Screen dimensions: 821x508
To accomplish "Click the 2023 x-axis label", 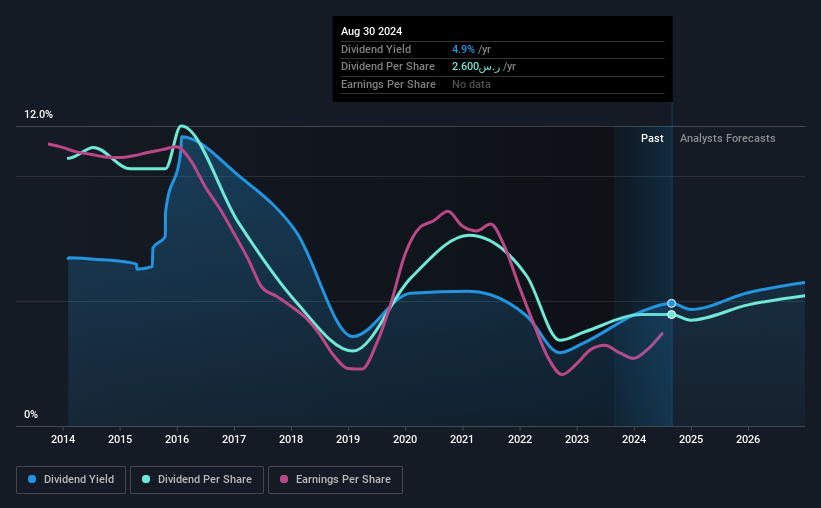I will coord(577,439).
